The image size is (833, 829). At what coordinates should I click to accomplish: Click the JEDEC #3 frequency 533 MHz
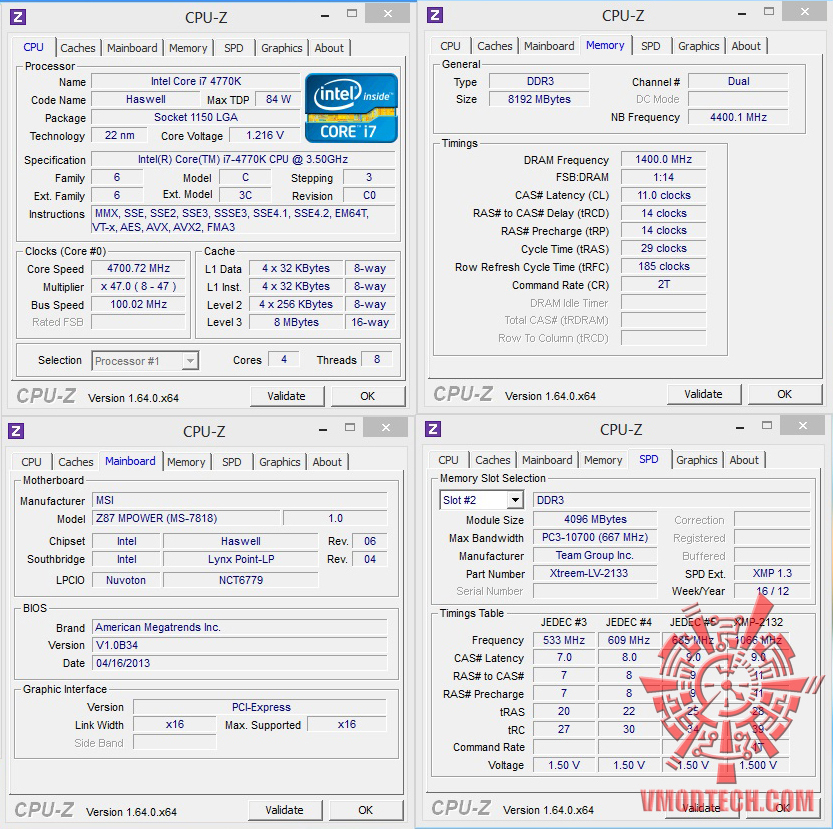pyautogui.click(x=564, y=640)
